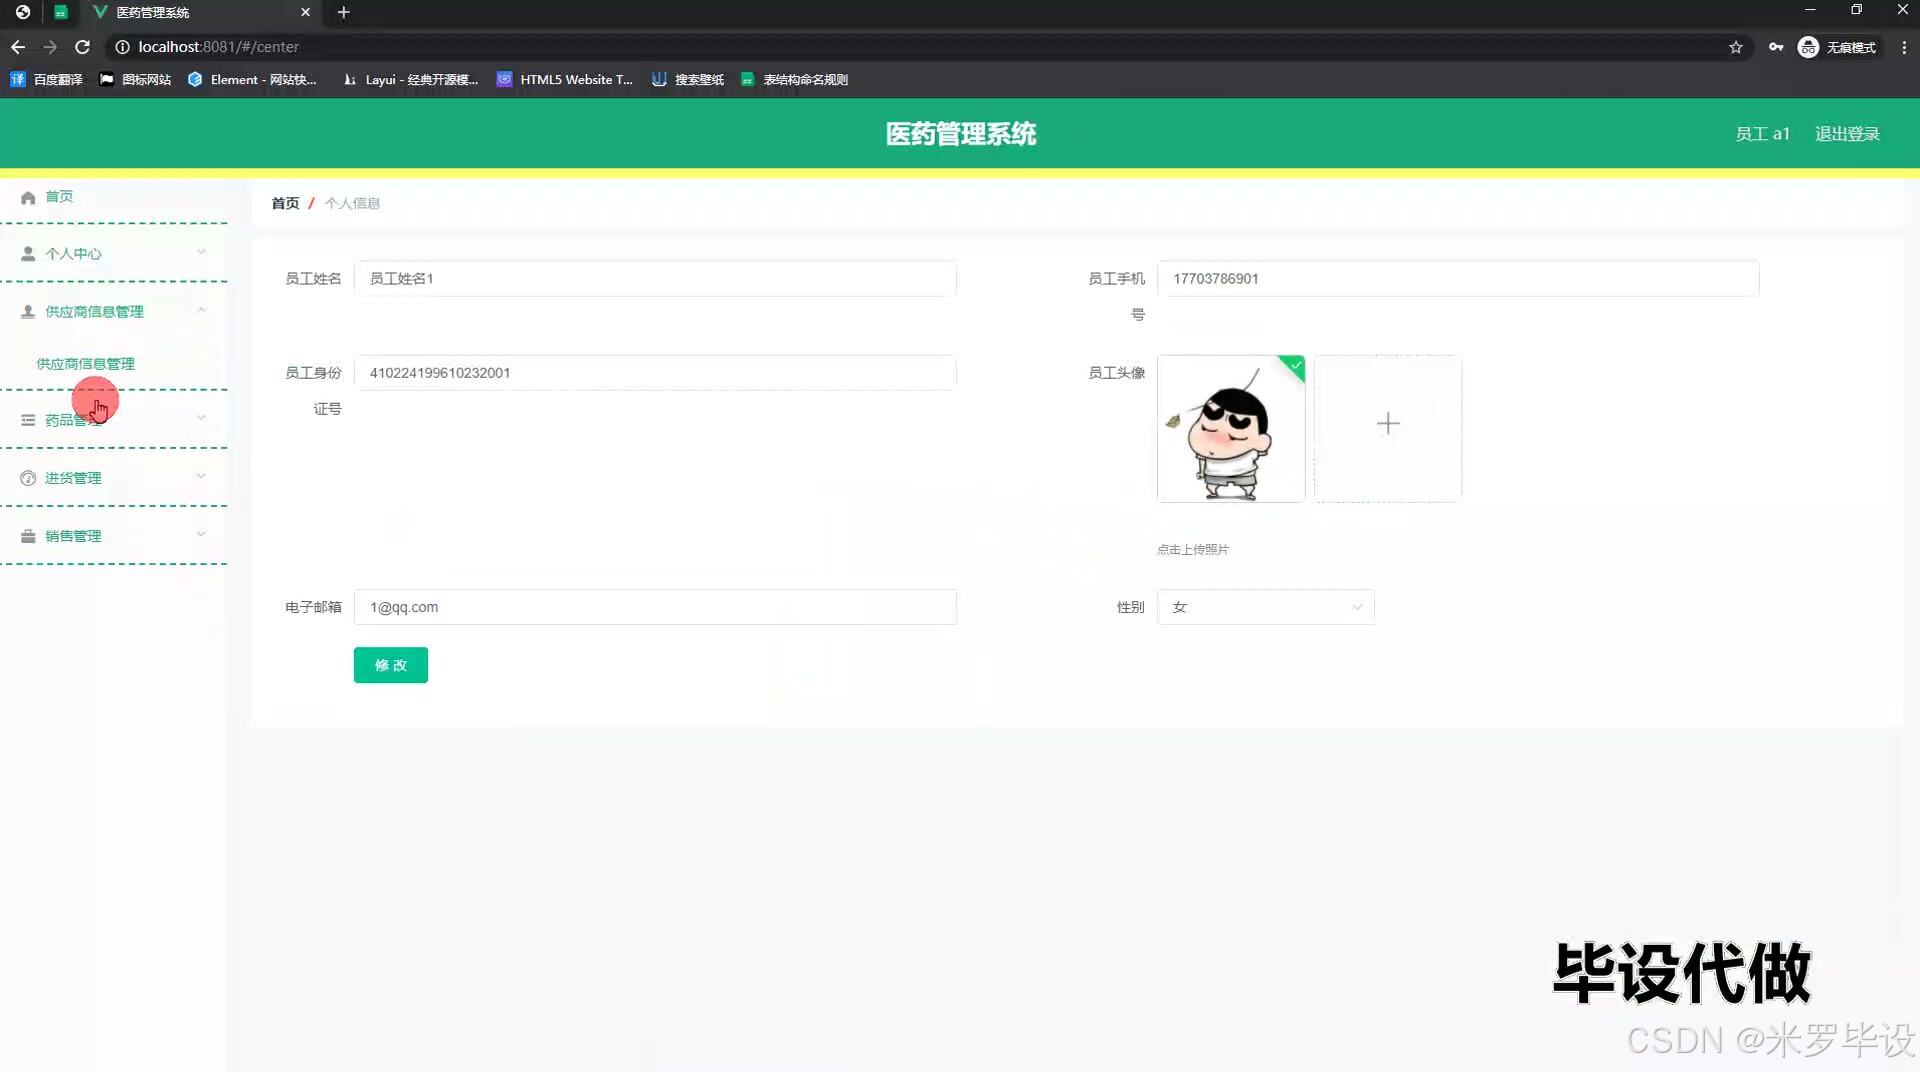
Task: Click the 员工姓名 input field
Action: coord(655,279)
